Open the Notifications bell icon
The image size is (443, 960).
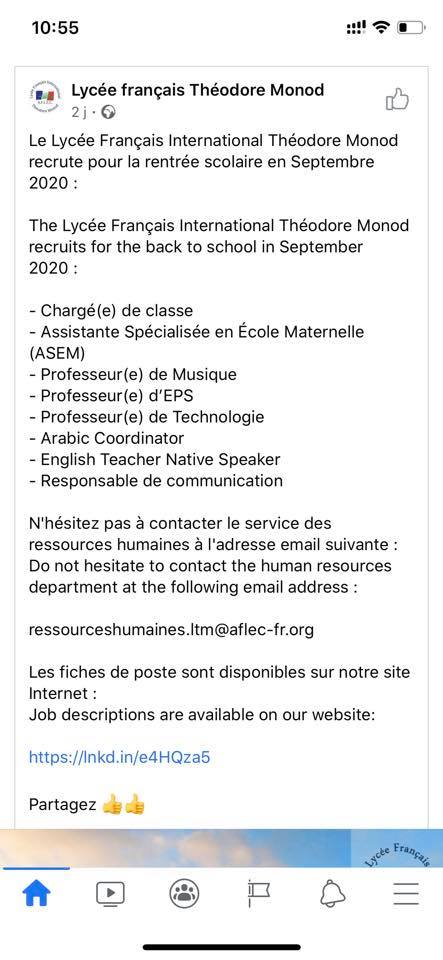[332, 894]
